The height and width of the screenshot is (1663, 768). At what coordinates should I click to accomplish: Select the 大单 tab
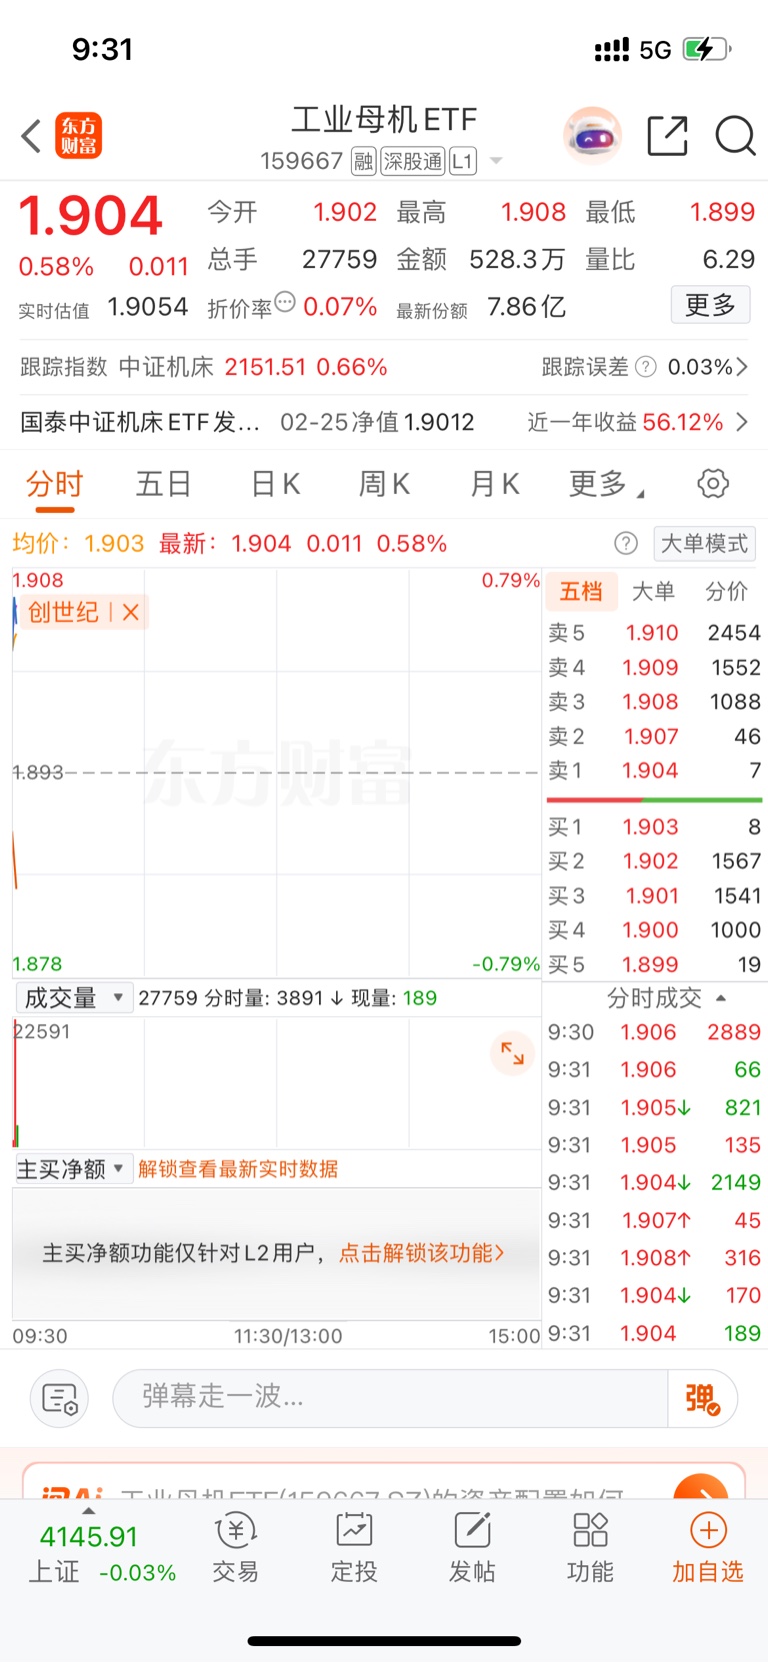pyautogui.click(x=653, y=591)
